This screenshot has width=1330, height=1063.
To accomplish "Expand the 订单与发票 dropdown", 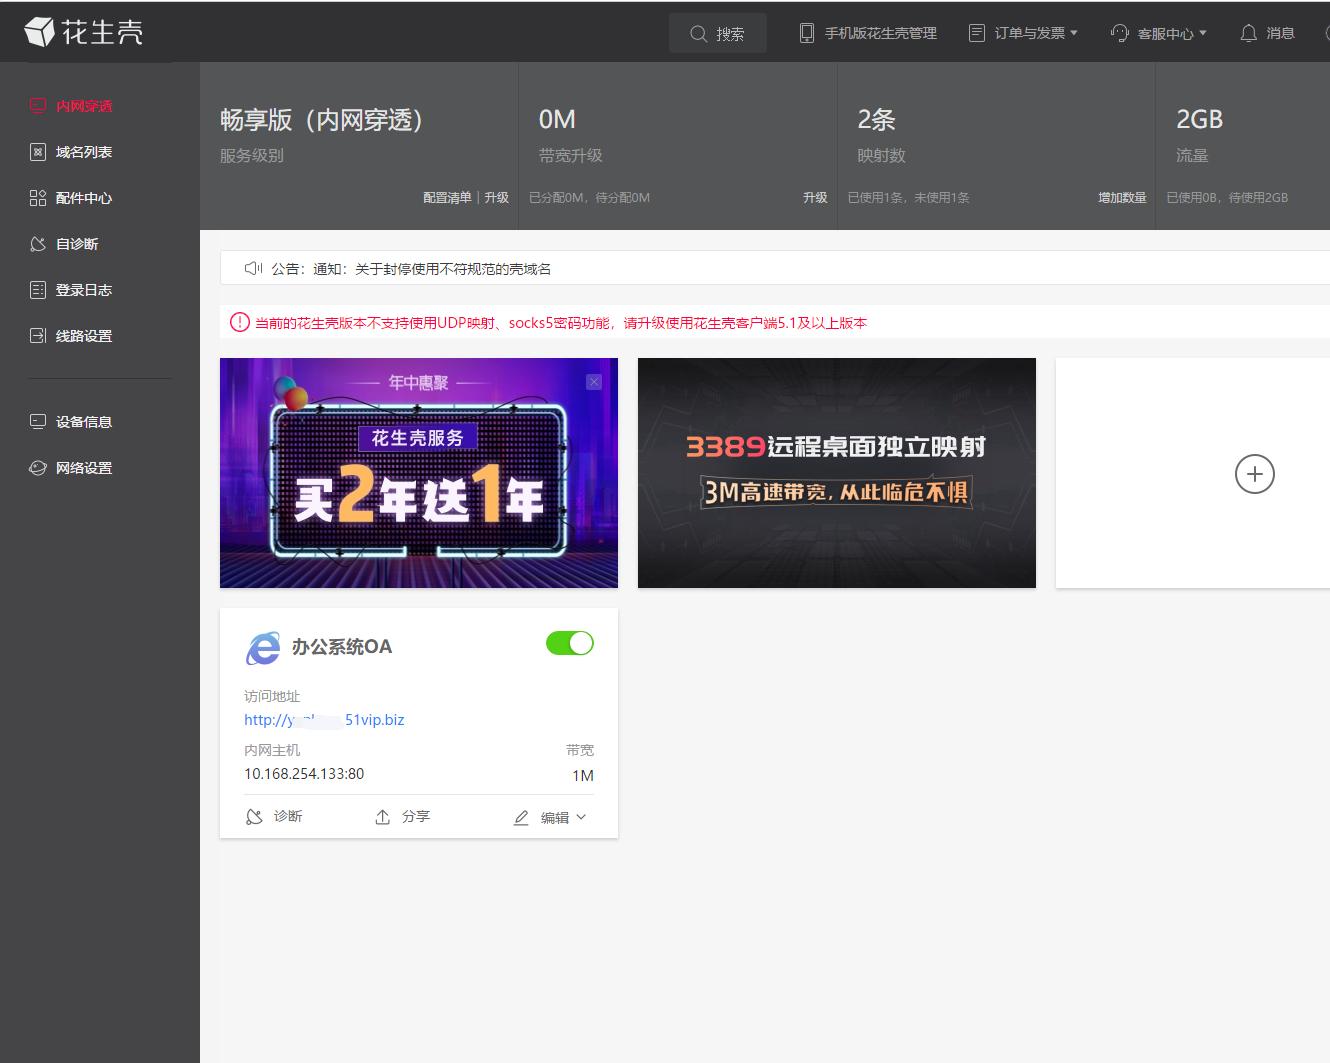I will [1024, 33].
